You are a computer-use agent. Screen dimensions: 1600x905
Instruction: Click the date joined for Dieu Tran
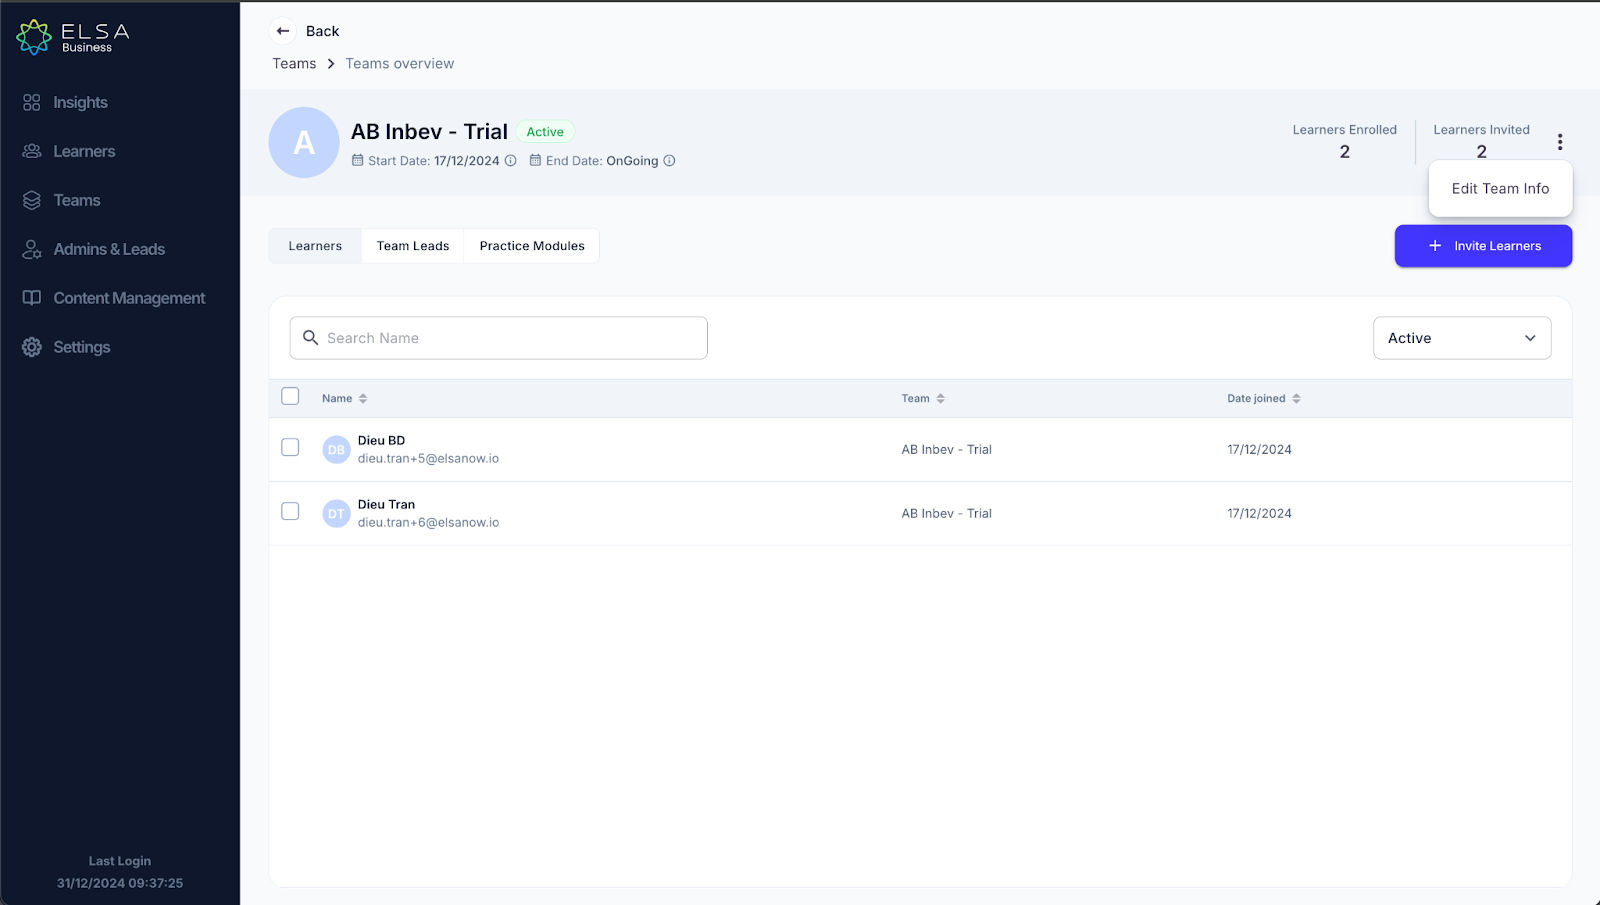(x=1259, y=513)
